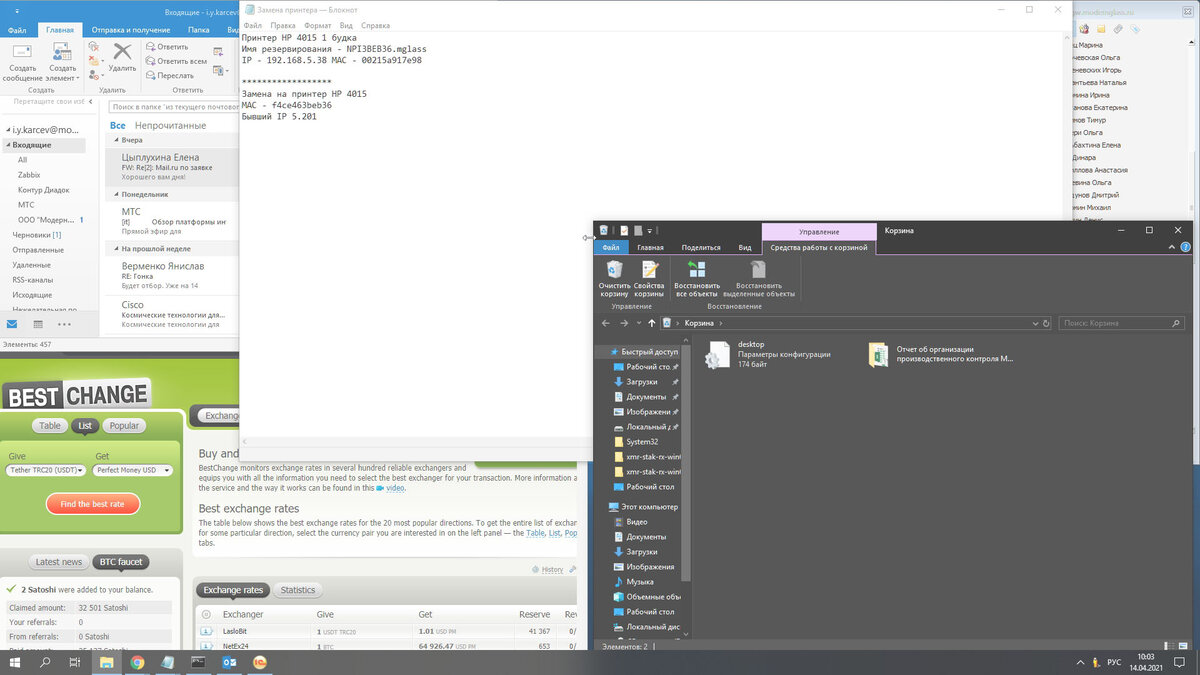The height and width of the screenshot is (675, 1200).
Task: Open Формат menu in Notepad
Action: [x=317, y=24]
